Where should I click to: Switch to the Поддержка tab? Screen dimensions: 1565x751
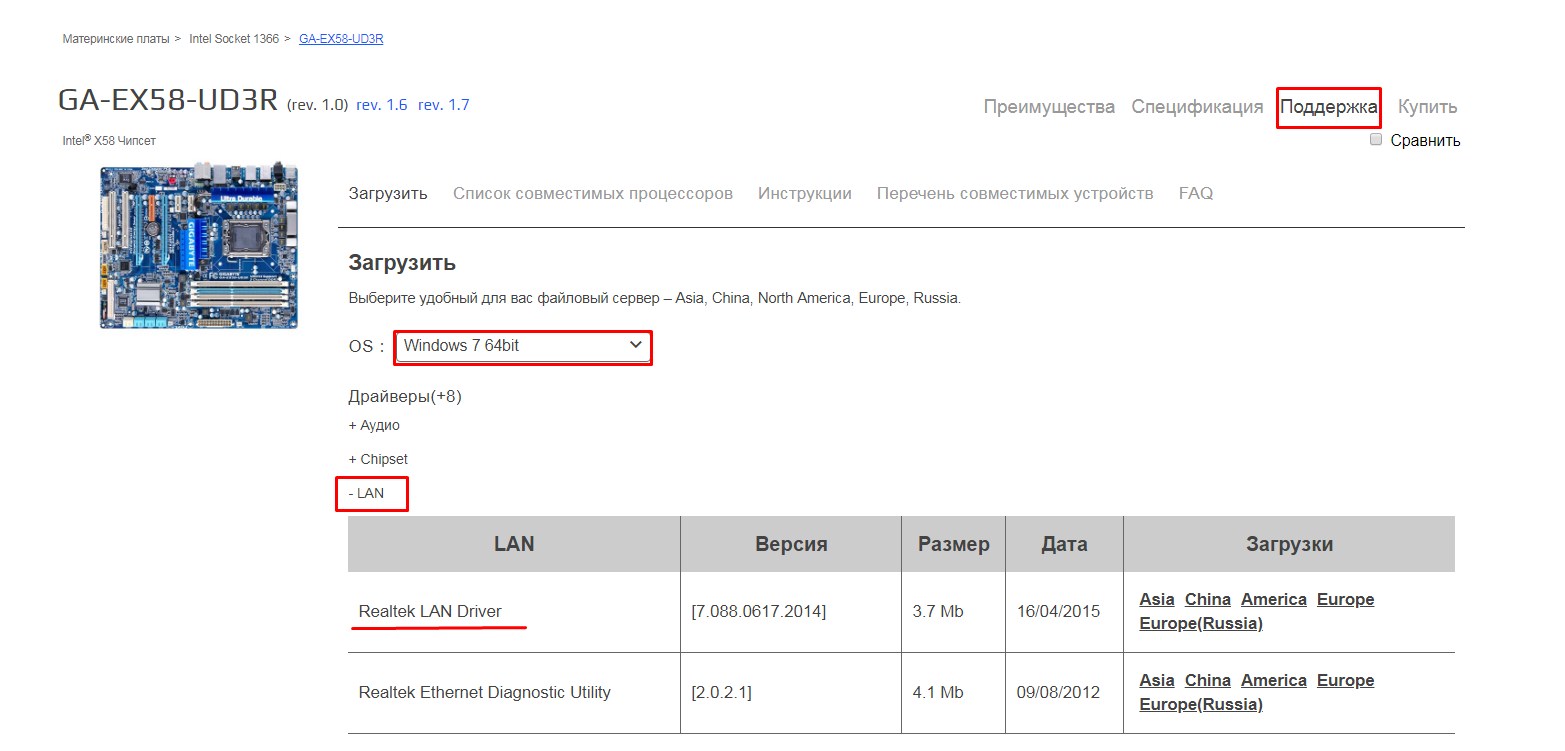coord(1329,107)
